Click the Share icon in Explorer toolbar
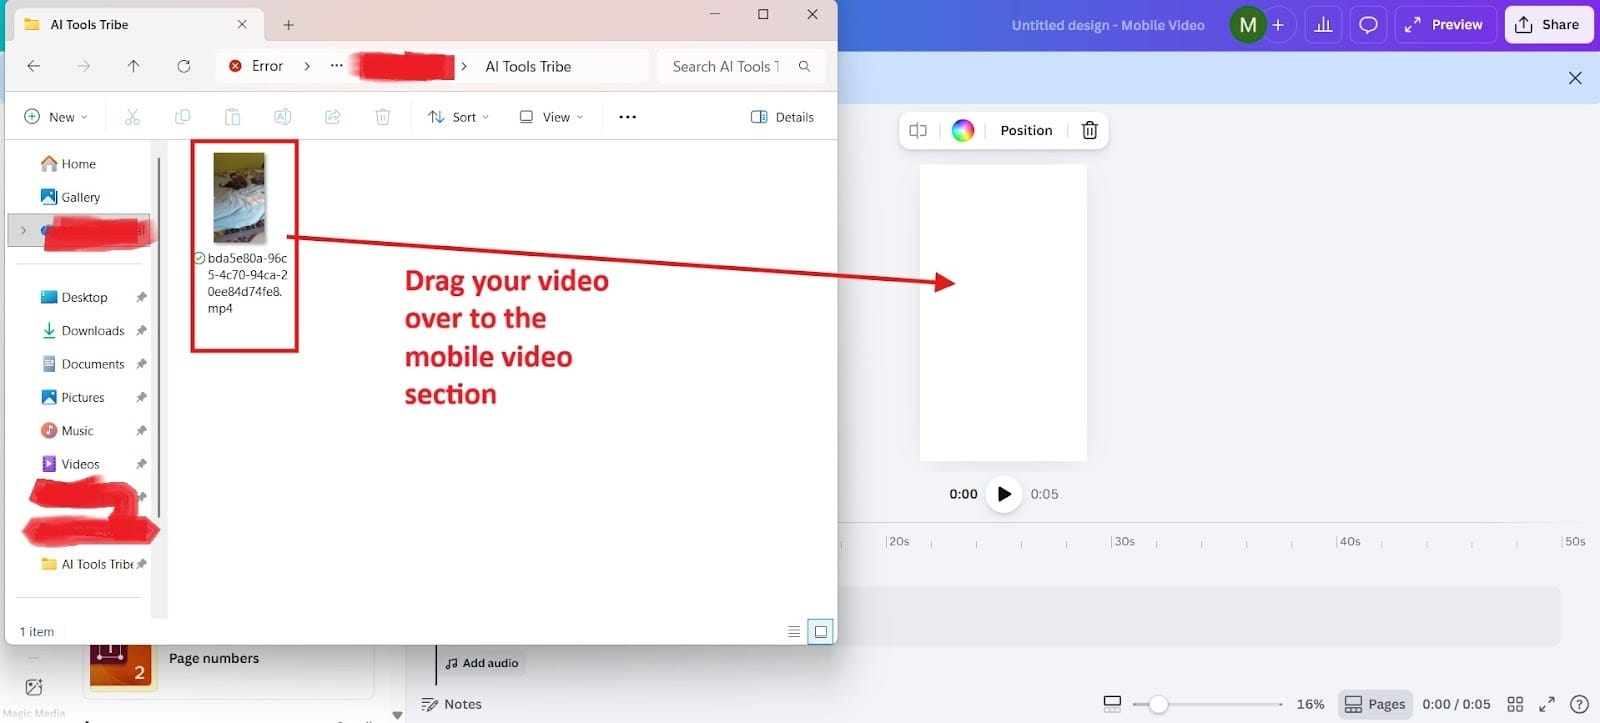Image resolution: width=1600 pixels, height=723 pixels. click(333, 117)
